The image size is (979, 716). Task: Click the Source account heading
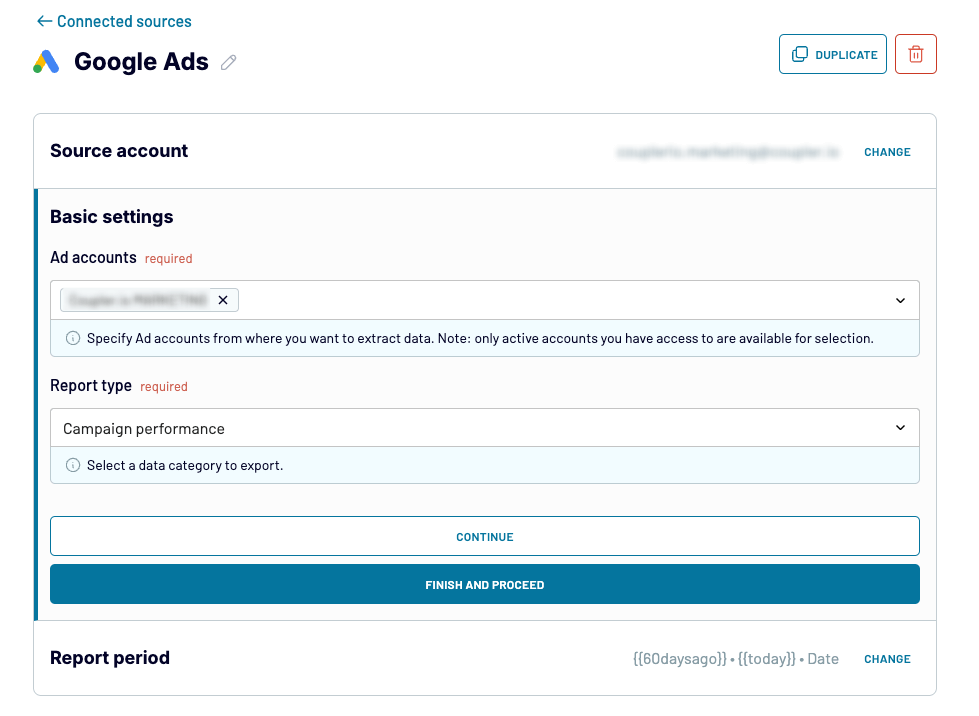coord(119,151)
